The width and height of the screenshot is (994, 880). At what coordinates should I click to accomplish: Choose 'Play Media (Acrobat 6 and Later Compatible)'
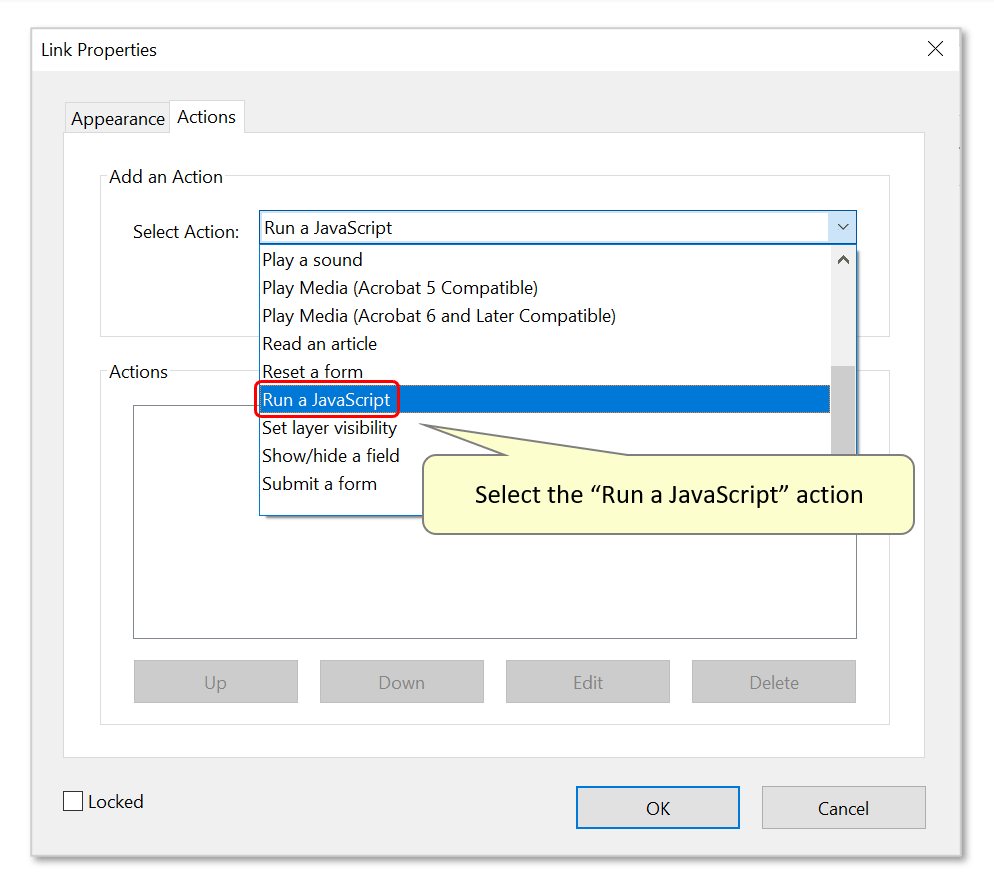pos(545,316)
